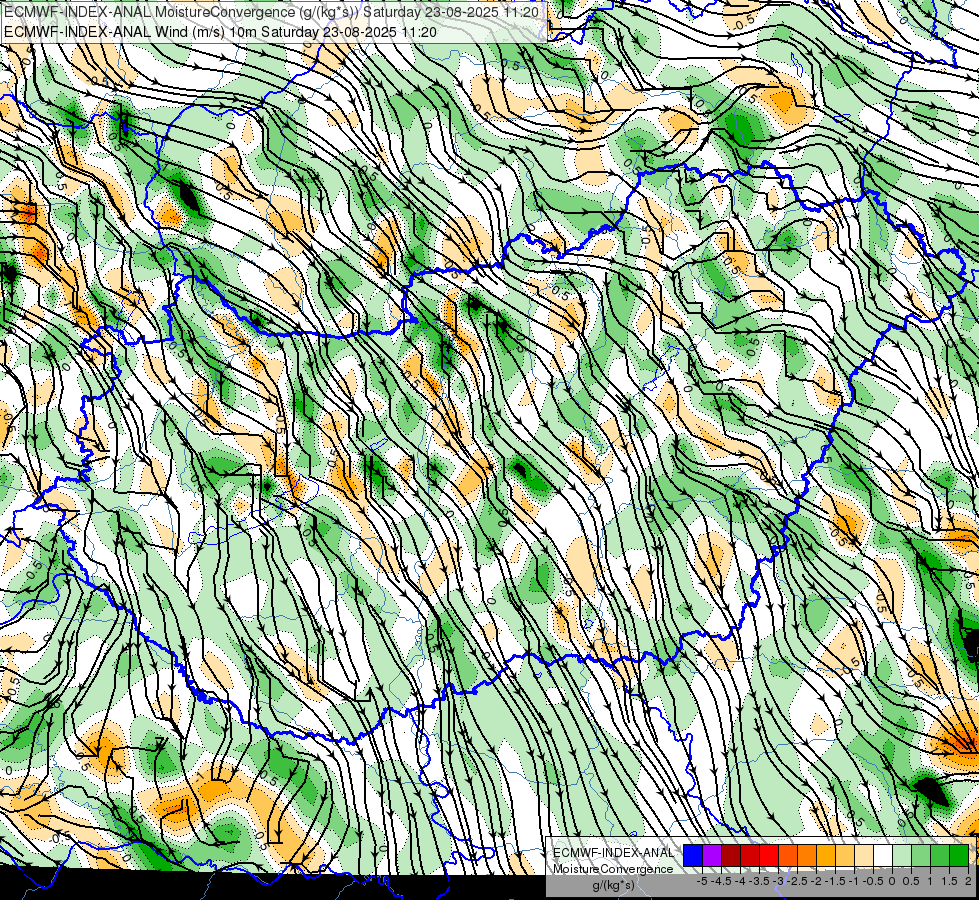Click the legend tick value -4.5
The height and width of the screenshot is (900, 979).
(x=721, y=881)
